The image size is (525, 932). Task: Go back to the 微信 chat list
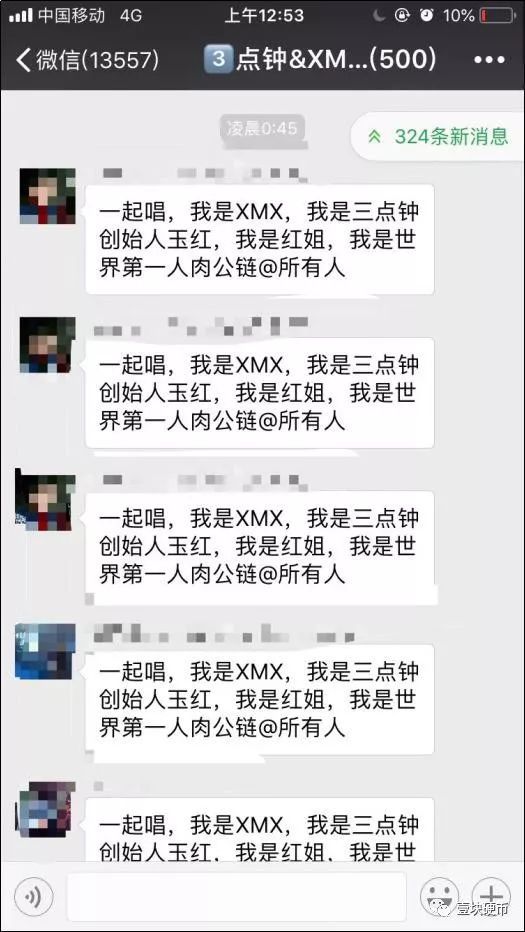[x=87, y=59]
